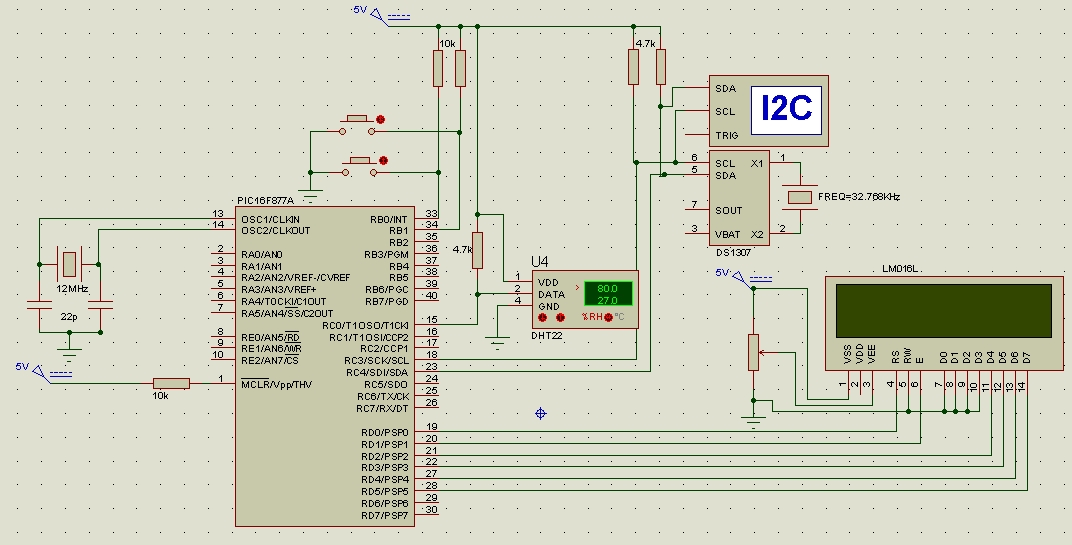Image resolution: width=1072 pixels, height=545 pixels.
Task: Toggle DHT22 %RH/°C selector dot
Action: (608, 317)
